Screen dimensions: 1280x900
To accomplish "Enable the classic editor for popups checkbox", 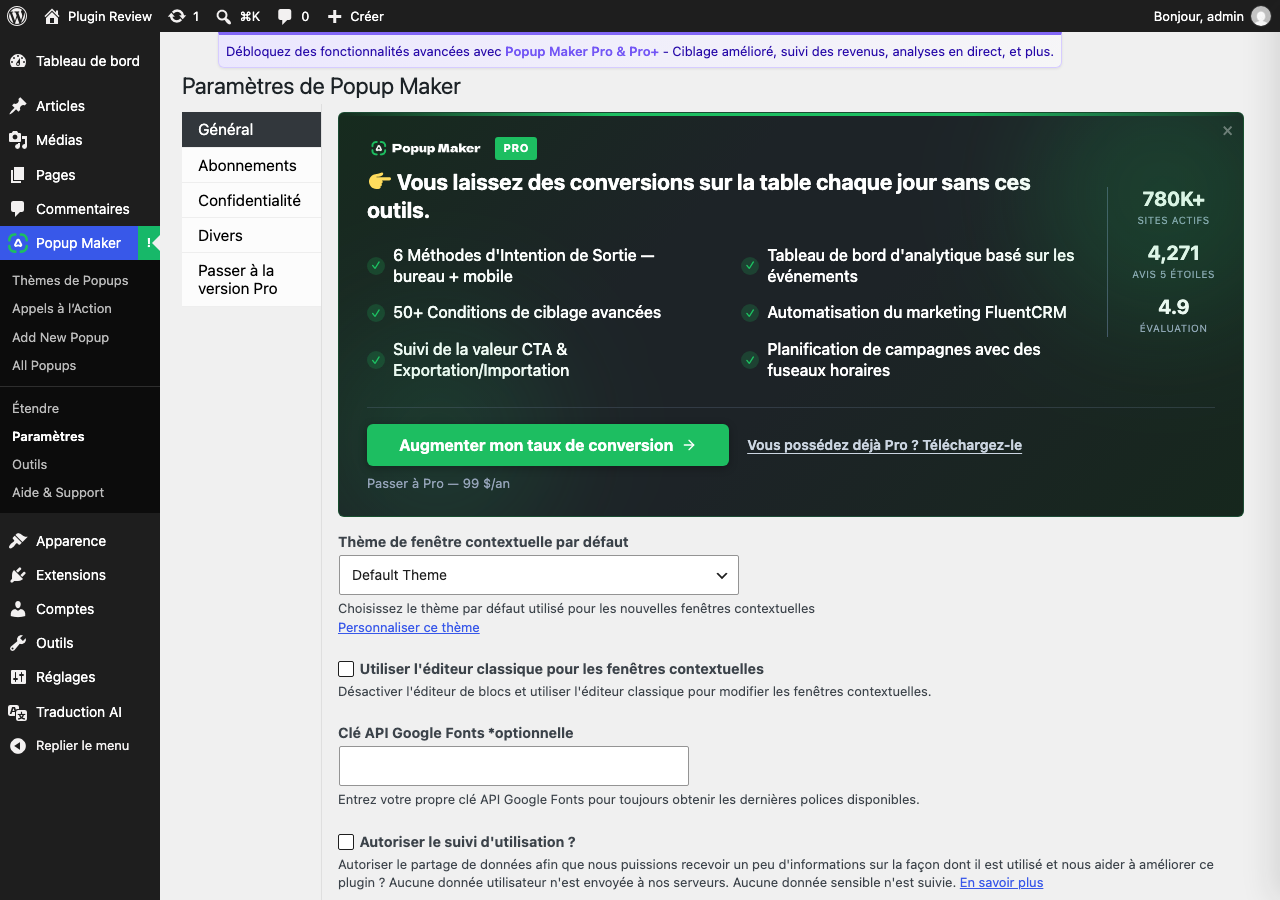I will (x=346, y=669).
